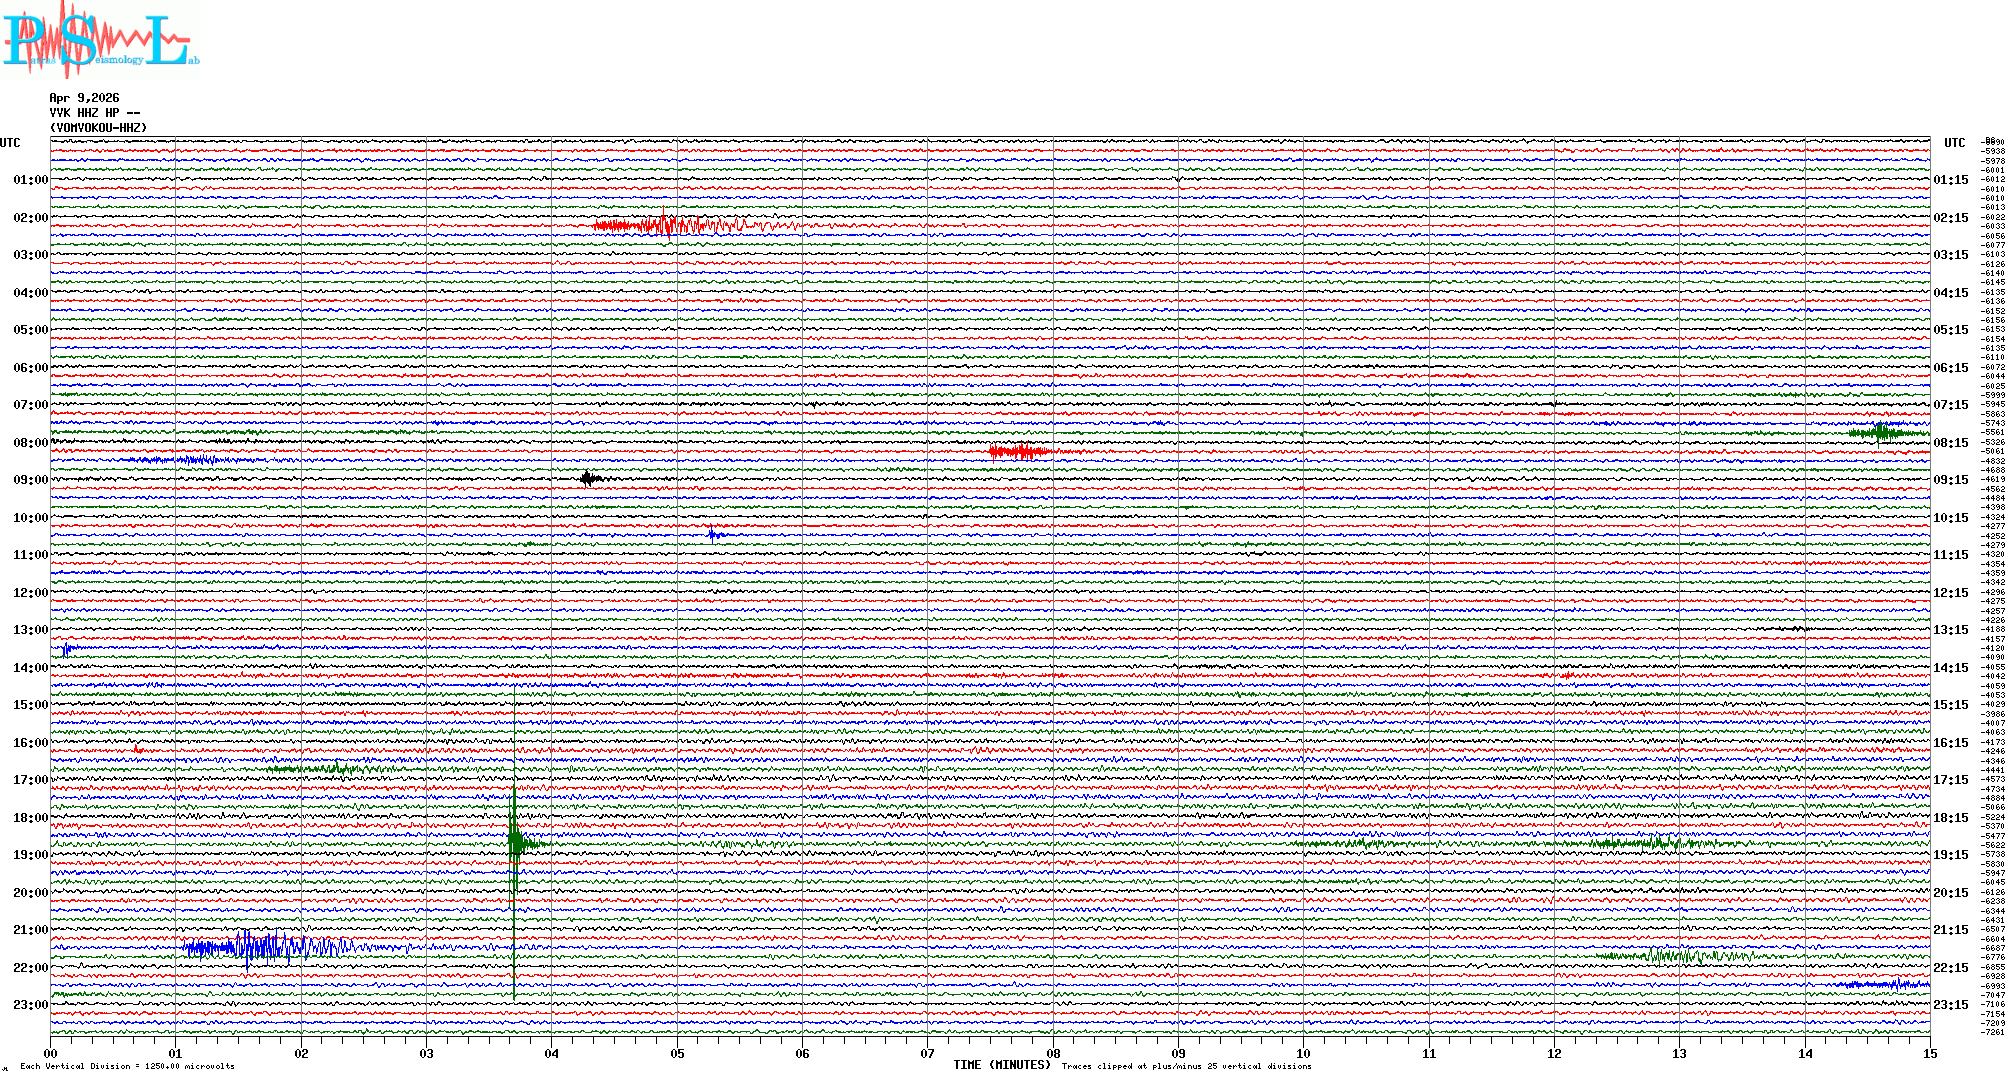This screenshot has width=2010, height=1080.
Task: Click the PSL seismology lab logo
Action: coord(100,40)
